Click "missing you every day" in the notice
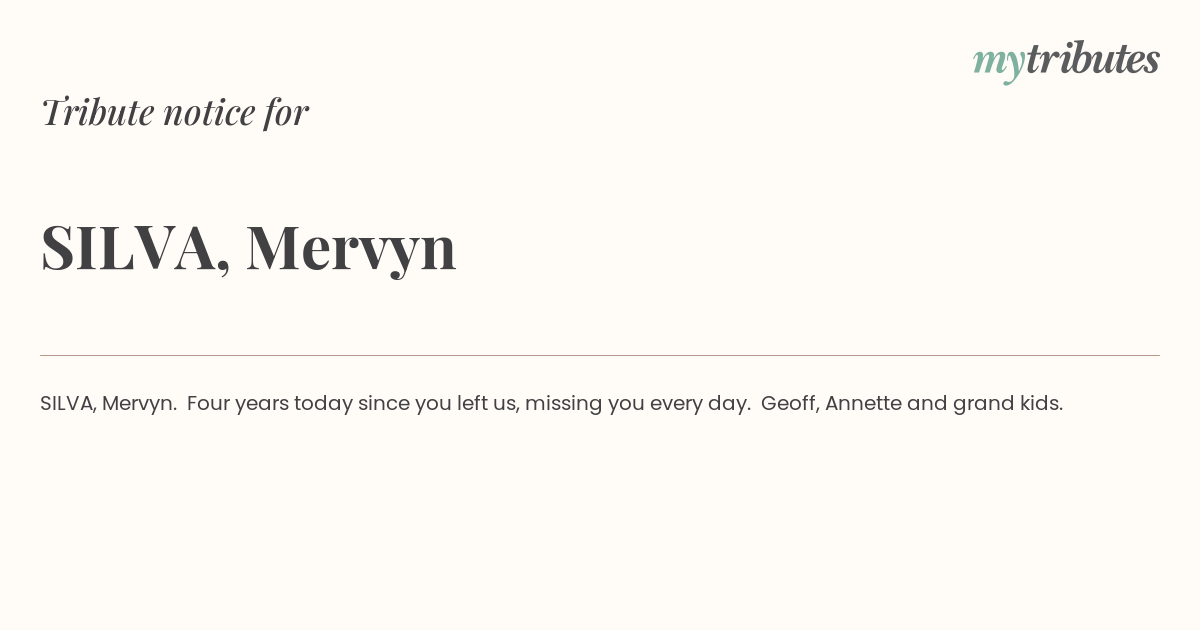 [637, 404]
